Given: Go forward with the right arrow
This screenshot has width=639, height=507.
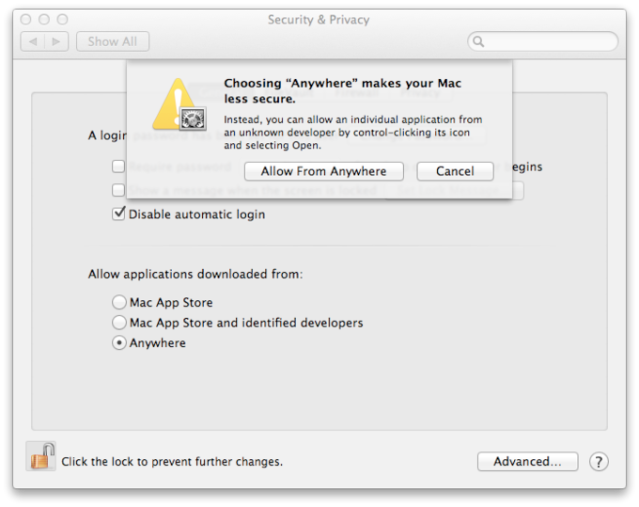Looking at the screenshot, I should 57,42.
